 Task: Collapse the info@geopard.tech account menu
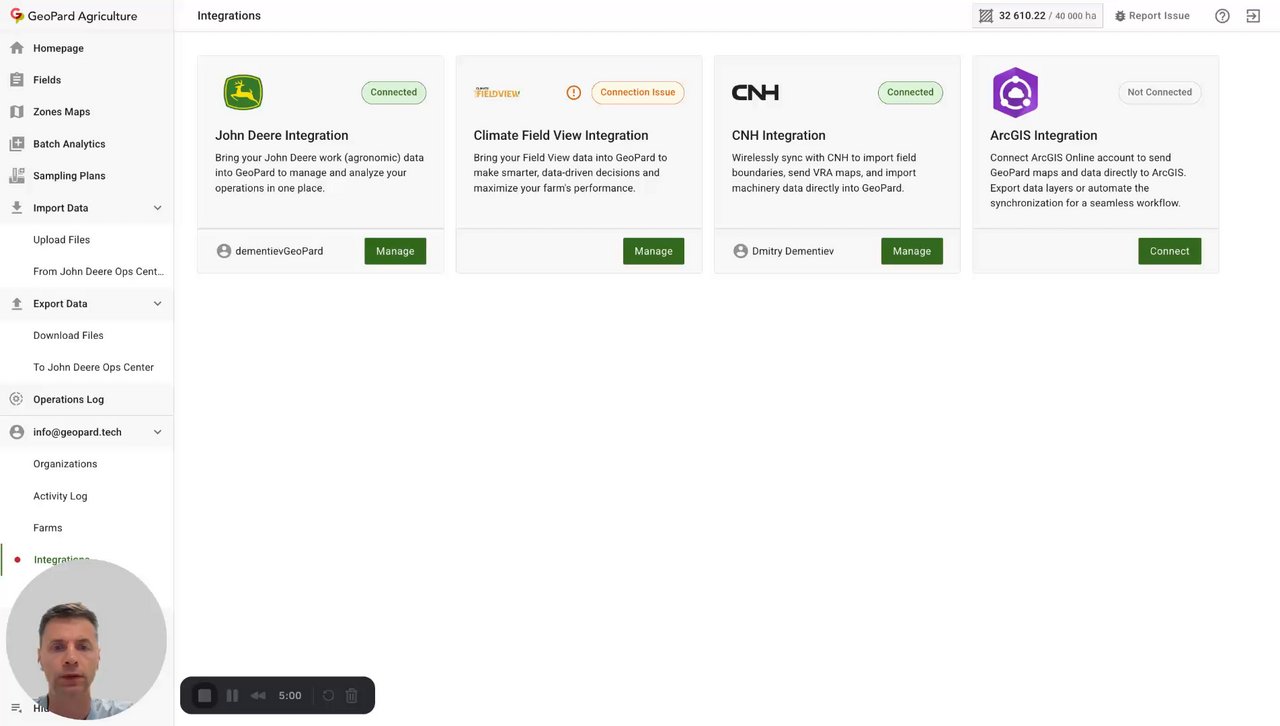tap(157, 432)
